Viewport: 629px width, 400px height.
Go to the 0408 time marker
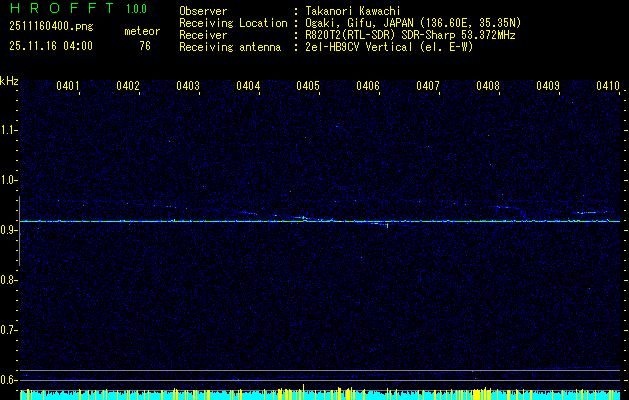tap(488, 86)
